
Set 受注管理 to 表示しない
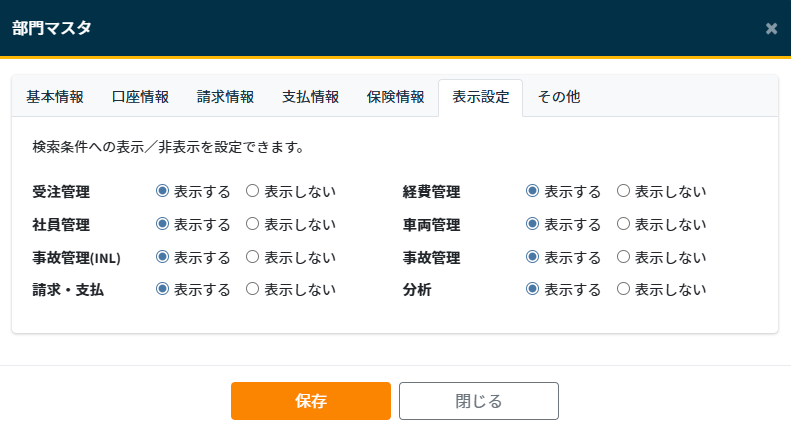[253, 191]
